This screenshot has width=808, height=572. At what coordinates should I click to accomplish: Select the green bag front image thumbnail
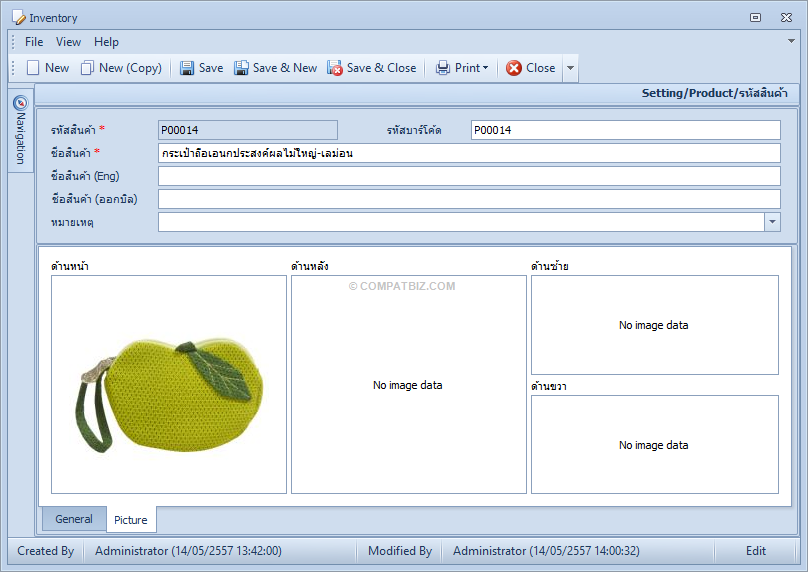click(x=169, y=384)
